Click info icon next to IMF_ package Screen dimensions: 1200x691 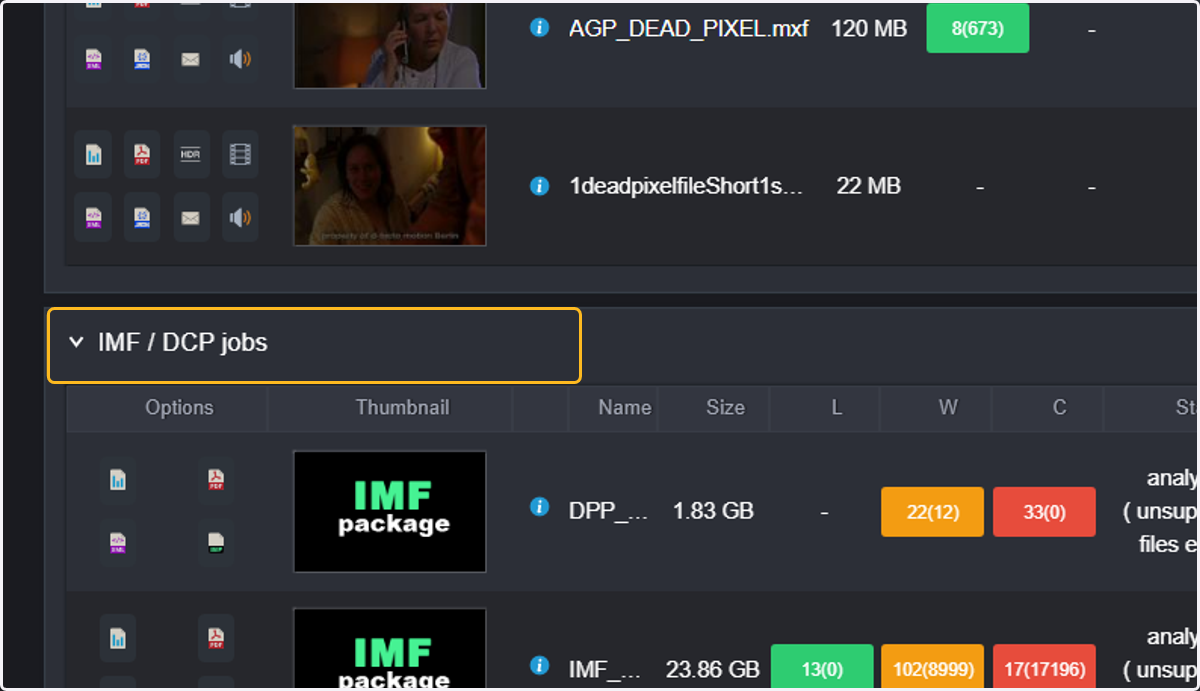click(x=540, y=665)
